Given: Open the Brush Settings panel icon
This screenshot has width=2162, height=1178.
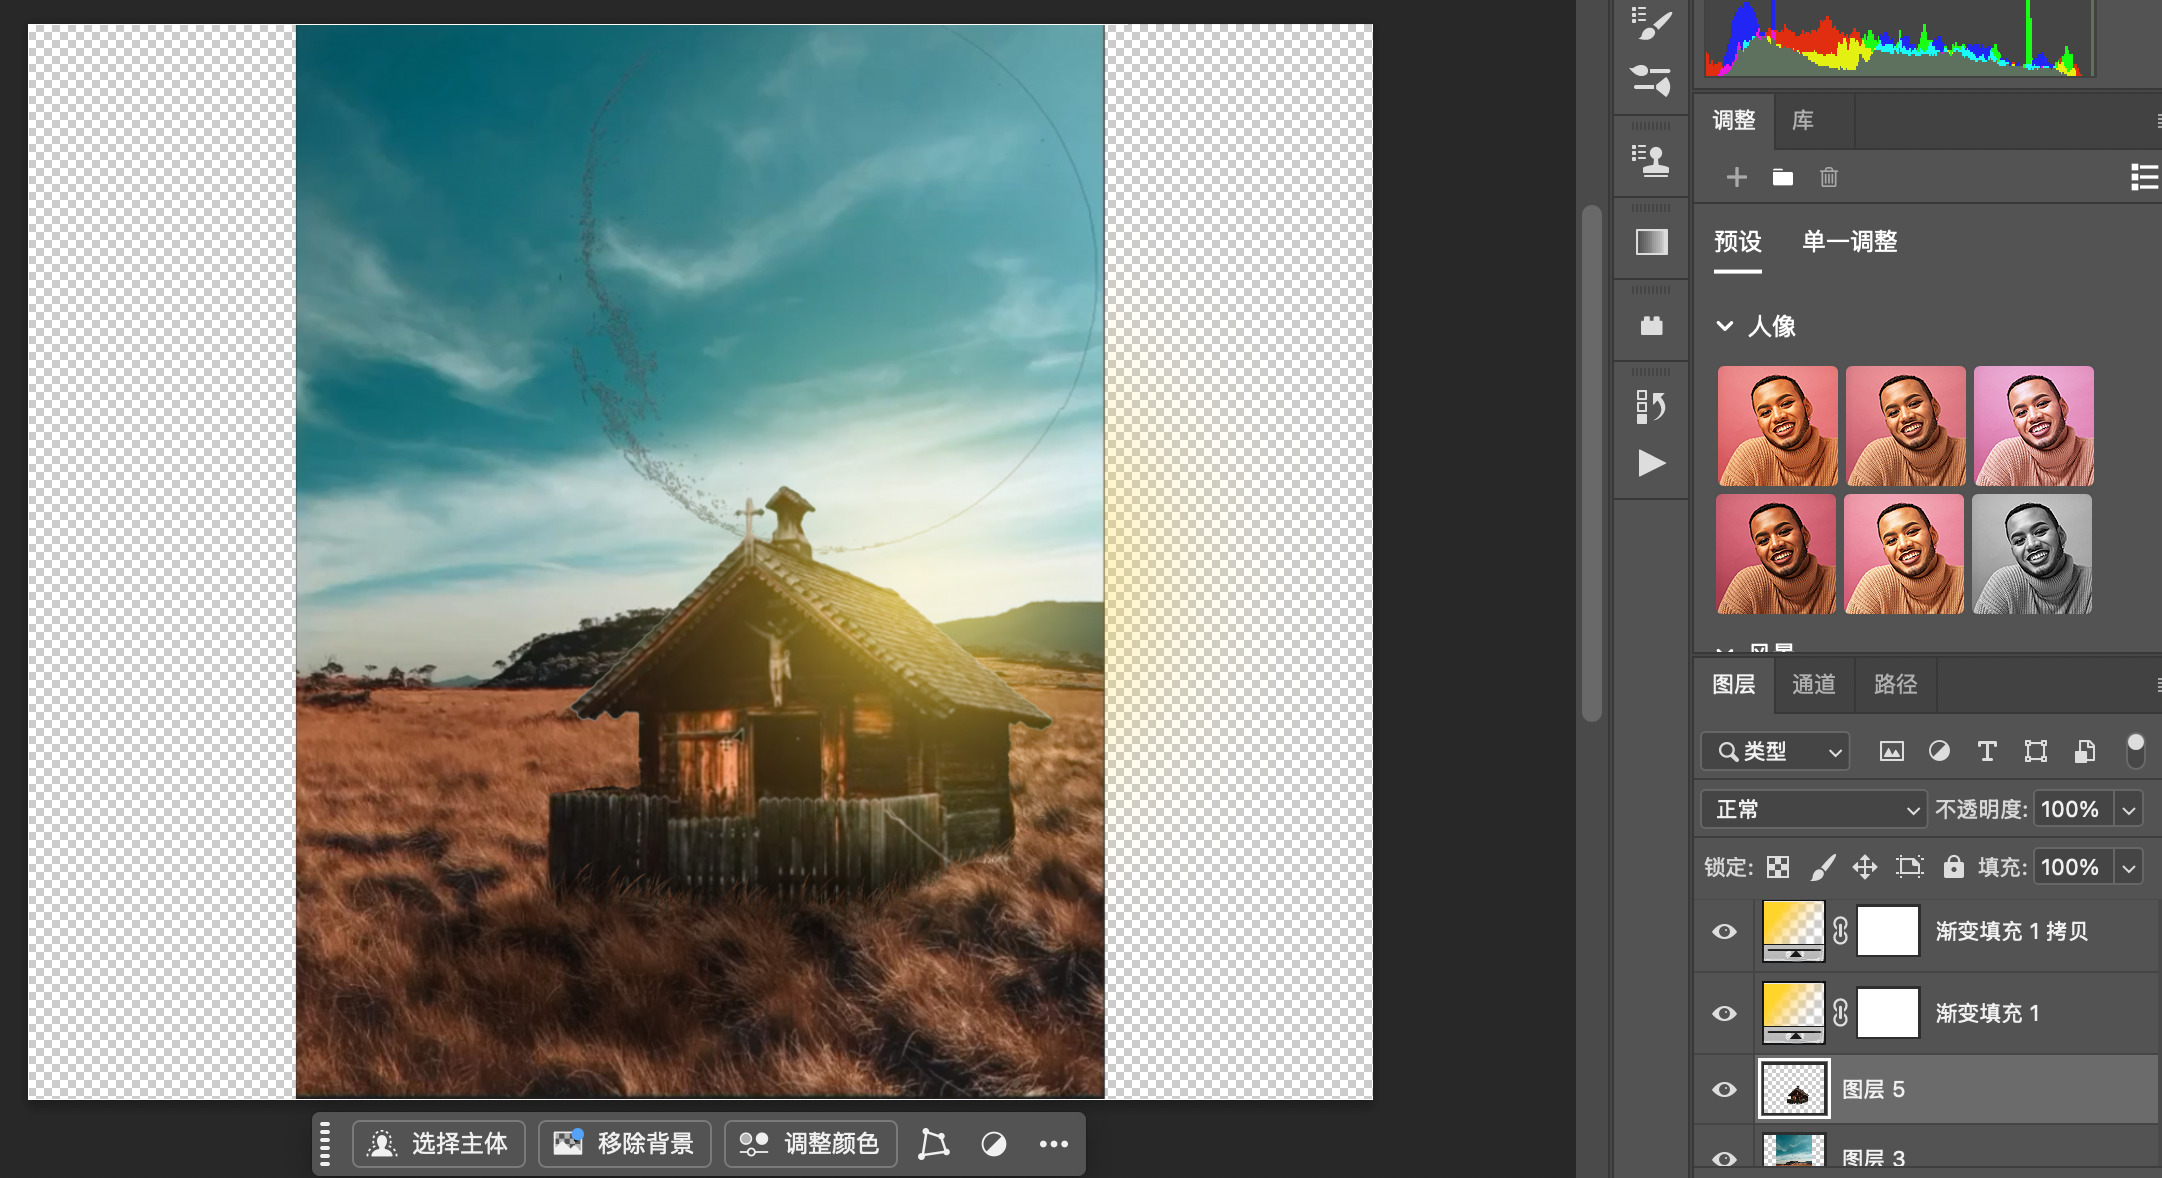Looking at the screenshot, I should [1651, 24].
